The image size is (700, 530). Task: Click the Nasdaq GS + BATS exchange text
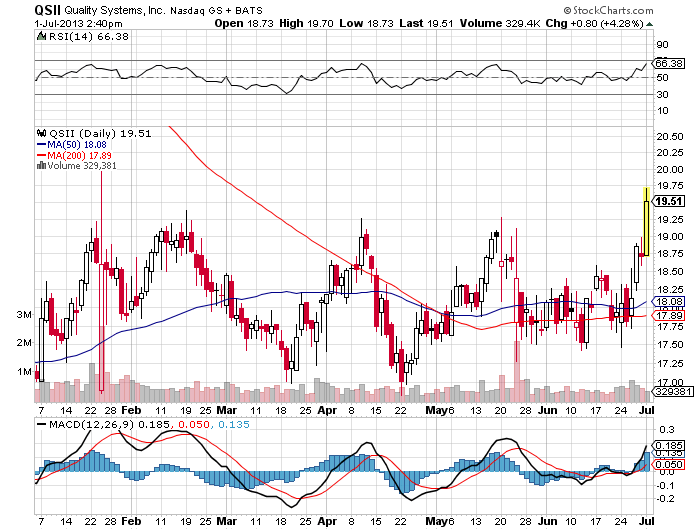point(217,10)
